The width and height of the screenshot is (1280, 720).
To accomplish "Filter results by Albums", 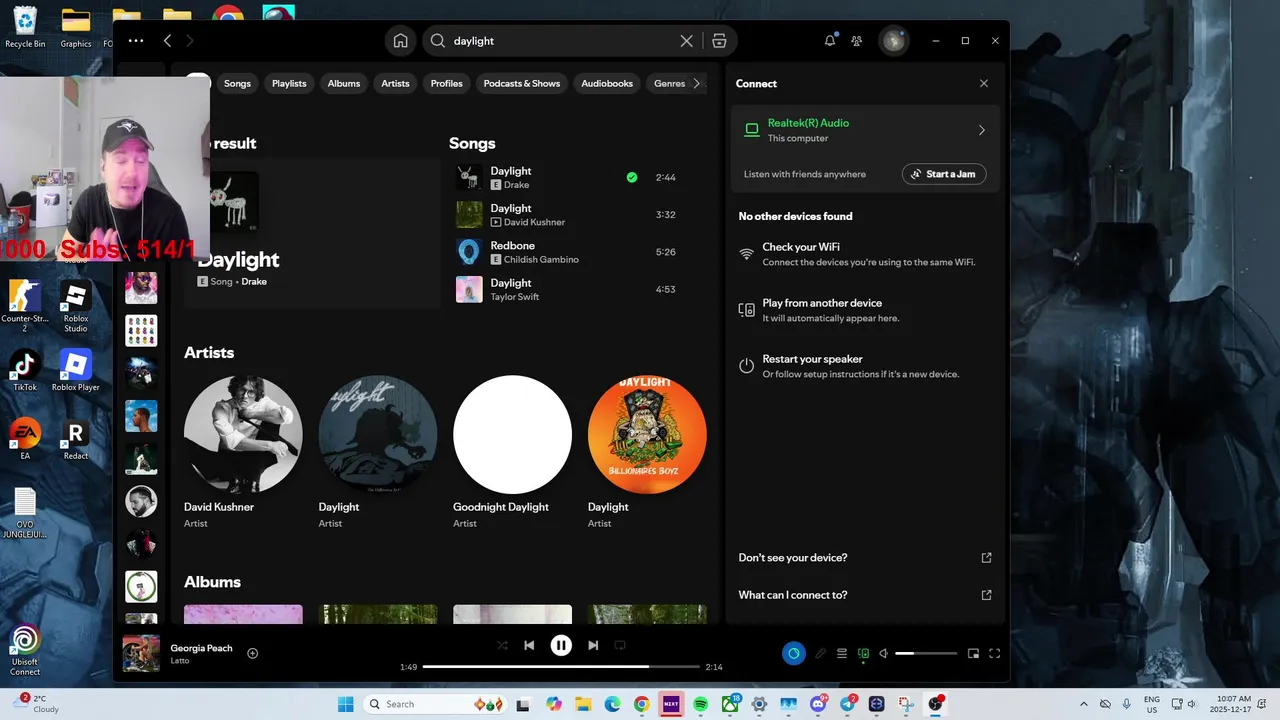I will pos(344,84).
